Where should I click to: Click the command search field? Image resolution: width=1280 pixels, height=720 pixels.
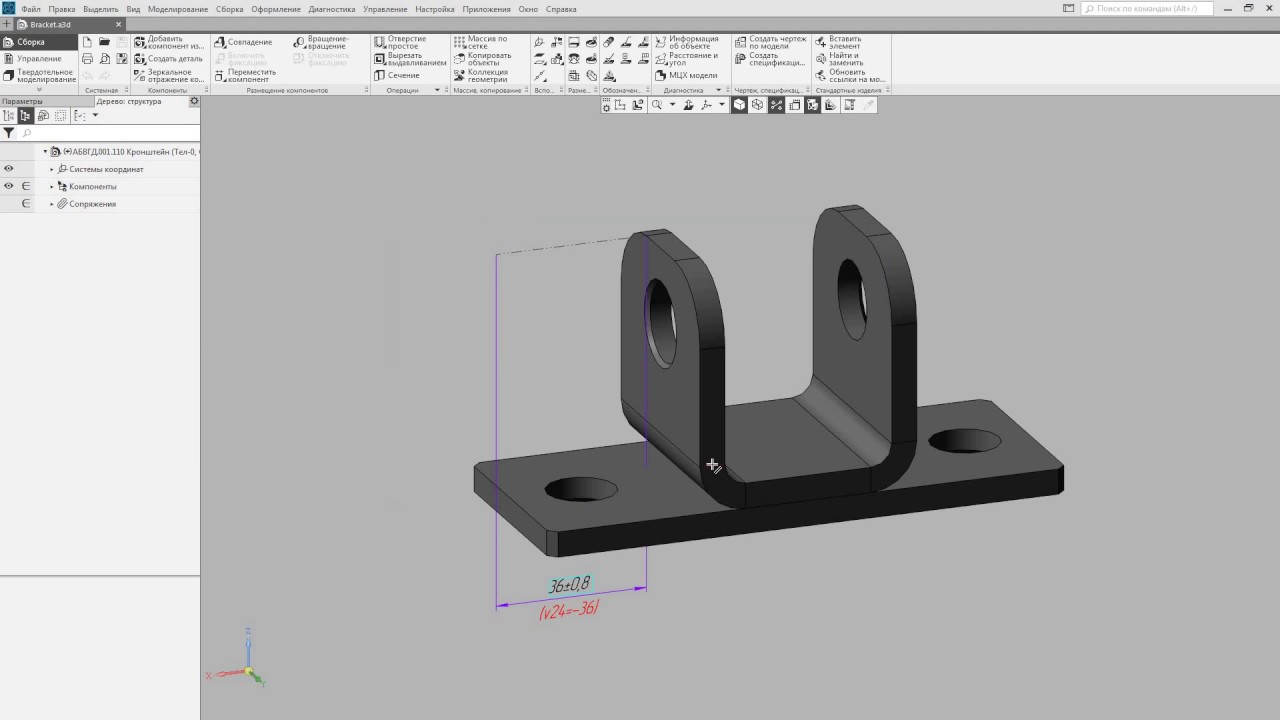click(x=1148, y=9)
